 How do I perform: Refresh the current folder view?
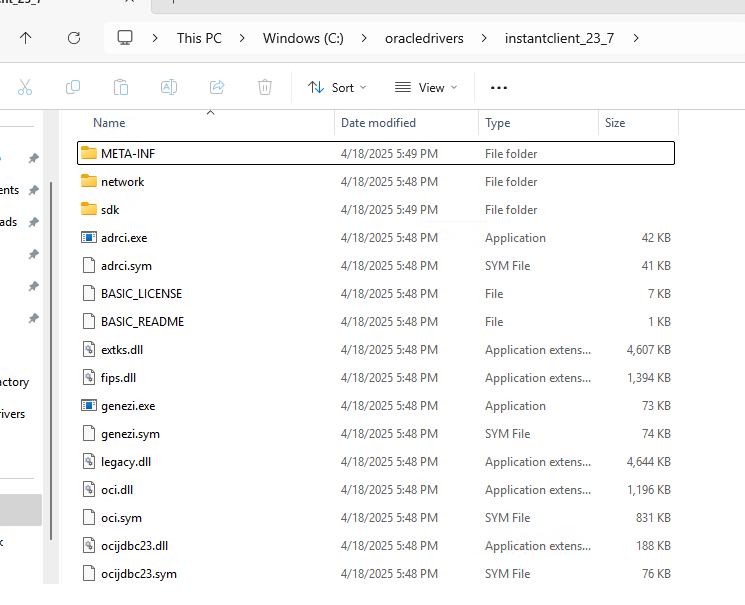pyautogui.click(x=73, y=38)
